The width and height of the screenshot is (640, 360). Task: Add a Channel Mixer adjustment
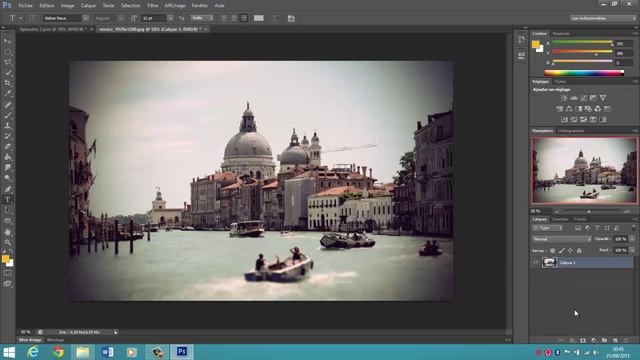coord(598,109)
